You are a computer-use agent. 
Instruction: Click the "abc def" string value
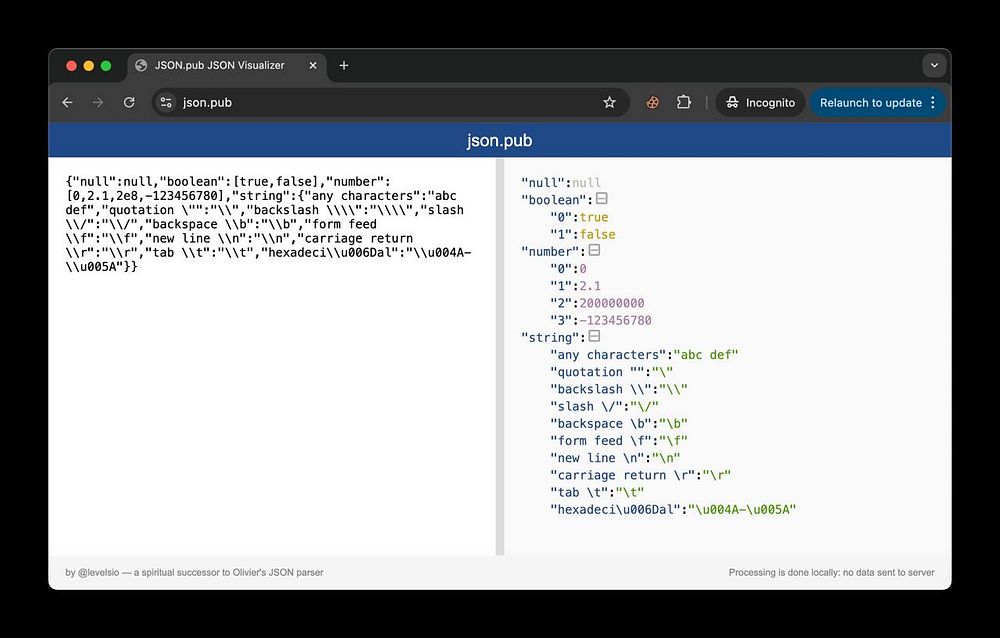click(x=705, y=355)
